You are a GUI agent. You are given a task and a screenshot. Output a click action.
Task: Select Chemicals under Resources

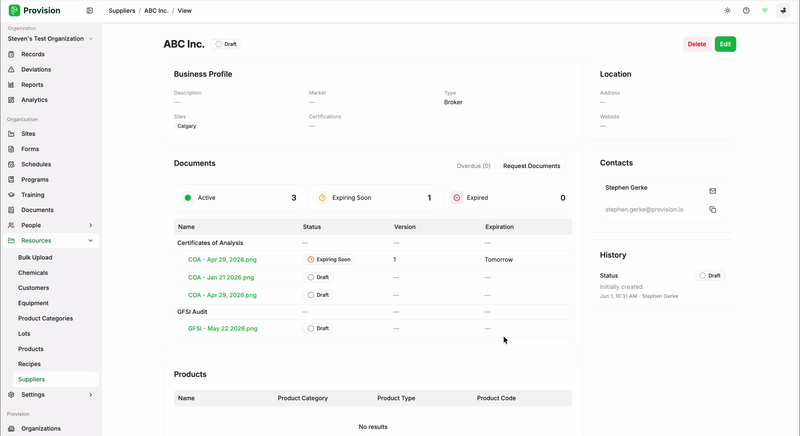point(33,273)
